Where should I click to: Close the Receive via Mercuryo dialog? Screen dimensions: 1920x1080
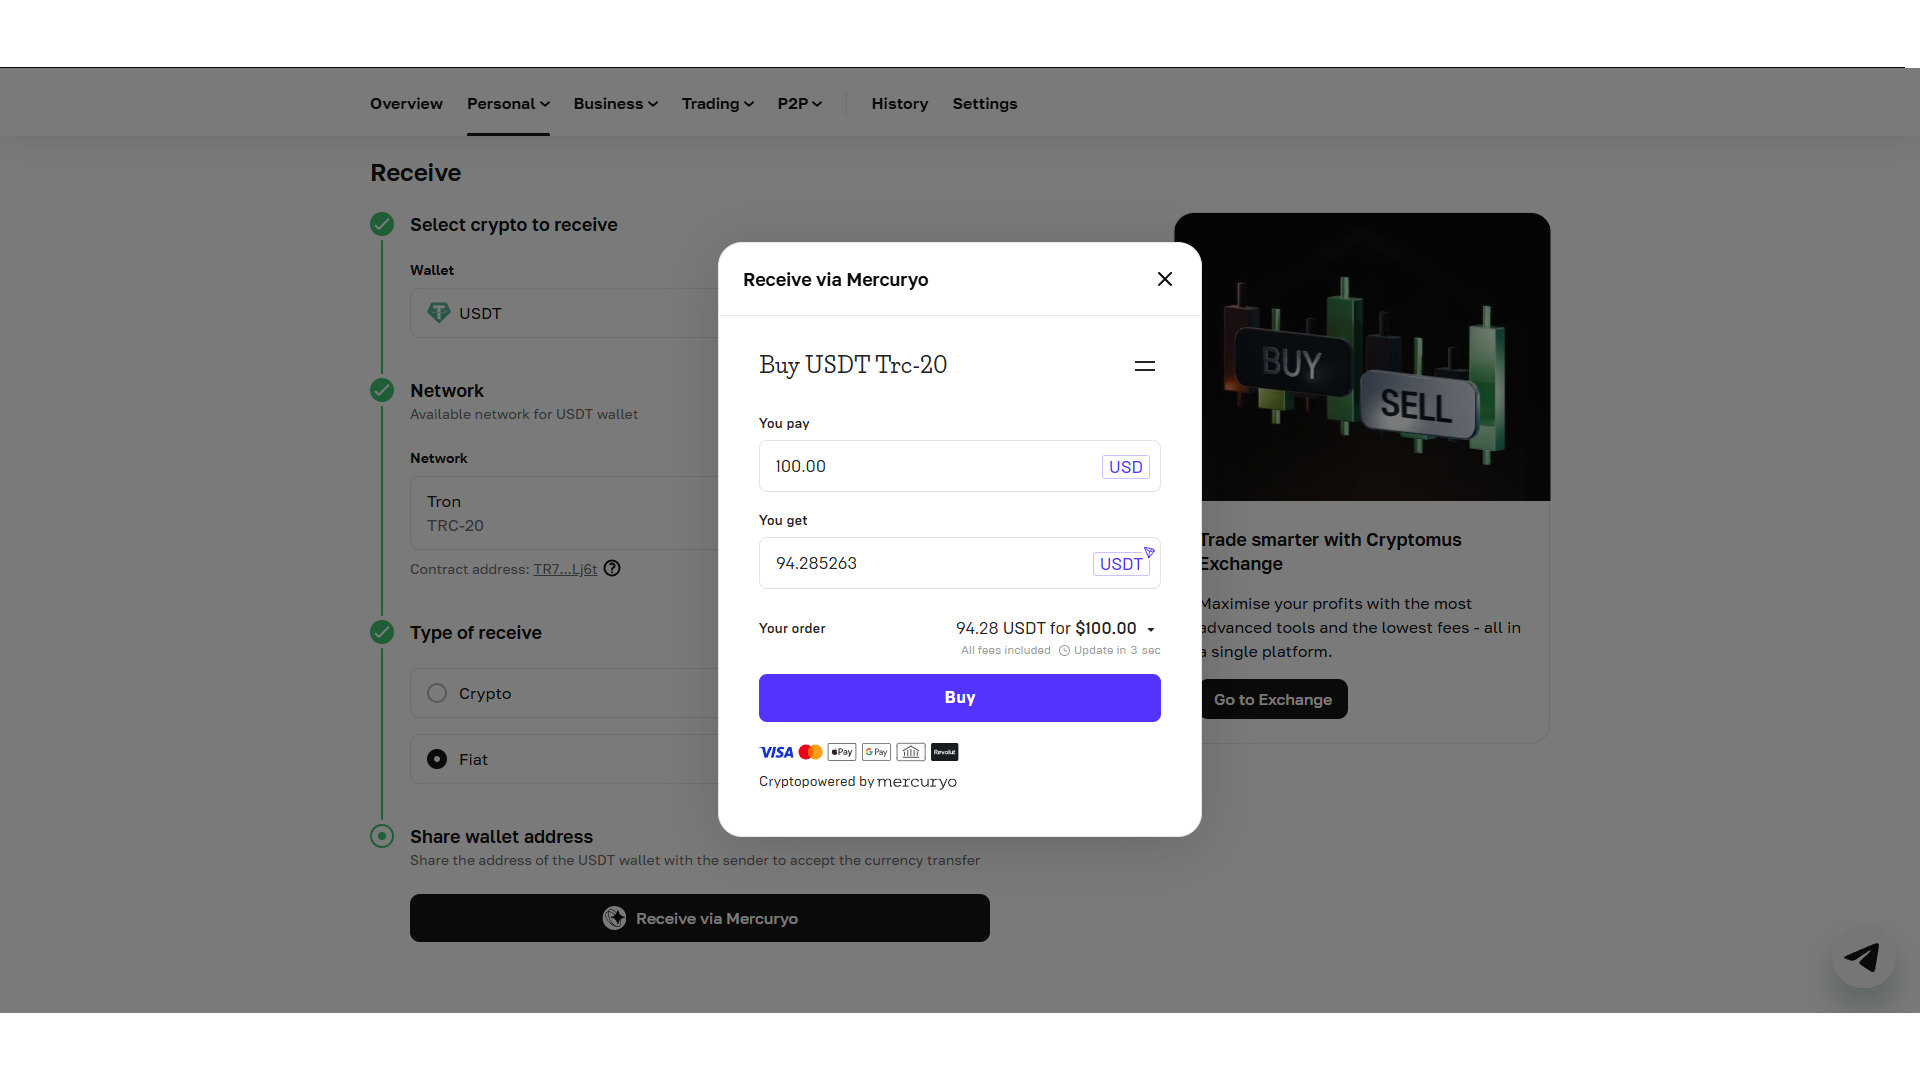(1165, 279)
